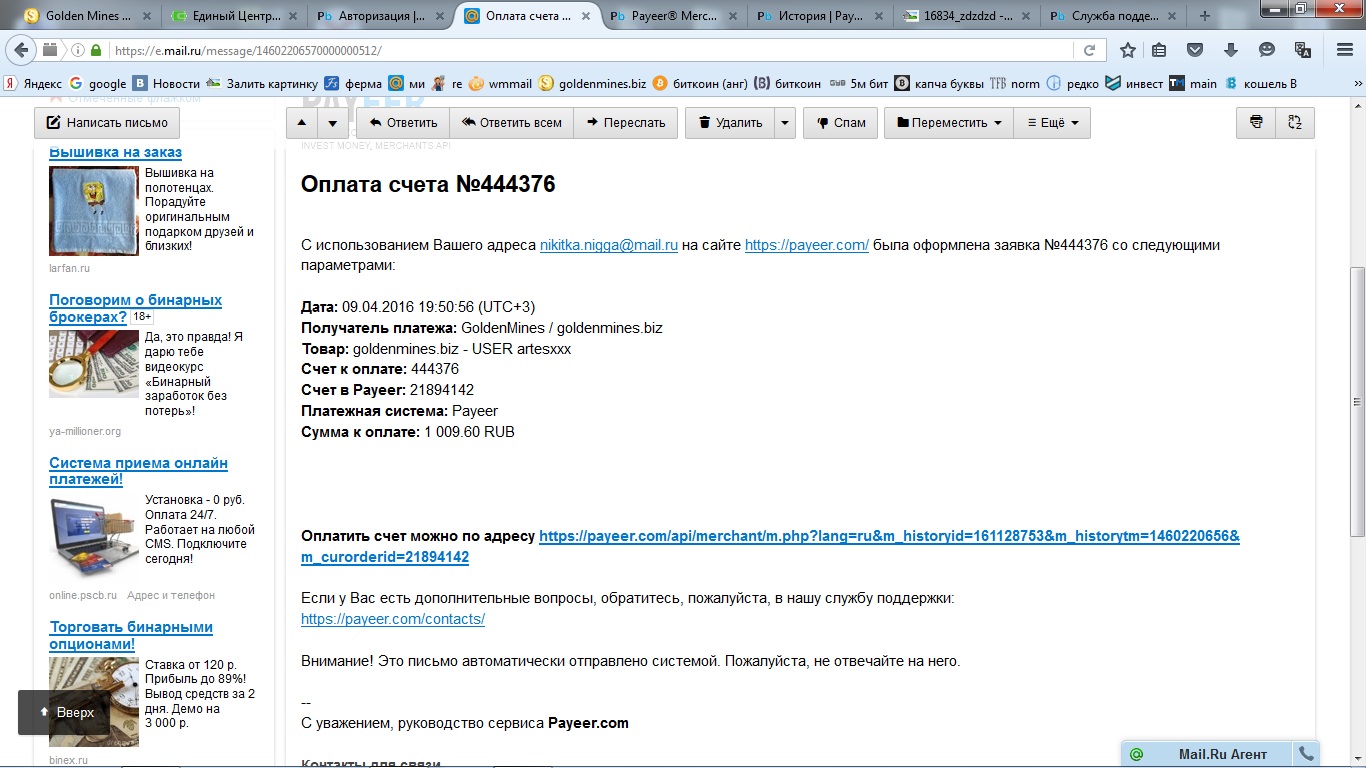
Task: Open the инвест bookmark
Action: tap(1134, 84)
